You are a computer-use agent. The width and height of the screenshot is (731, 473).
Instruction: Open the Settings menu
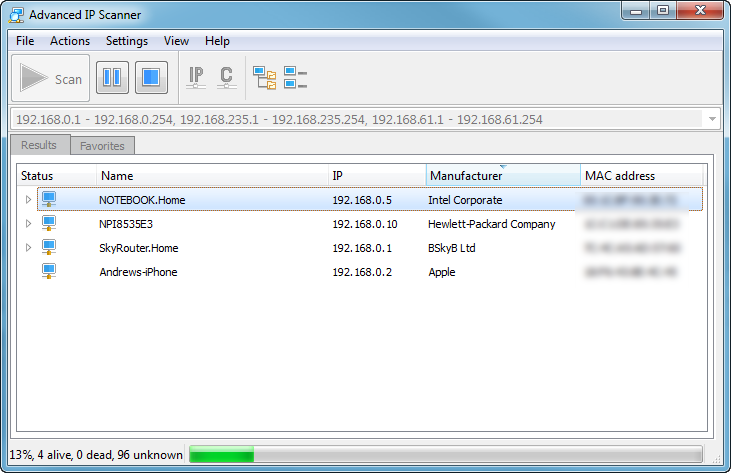click(127, 41)
